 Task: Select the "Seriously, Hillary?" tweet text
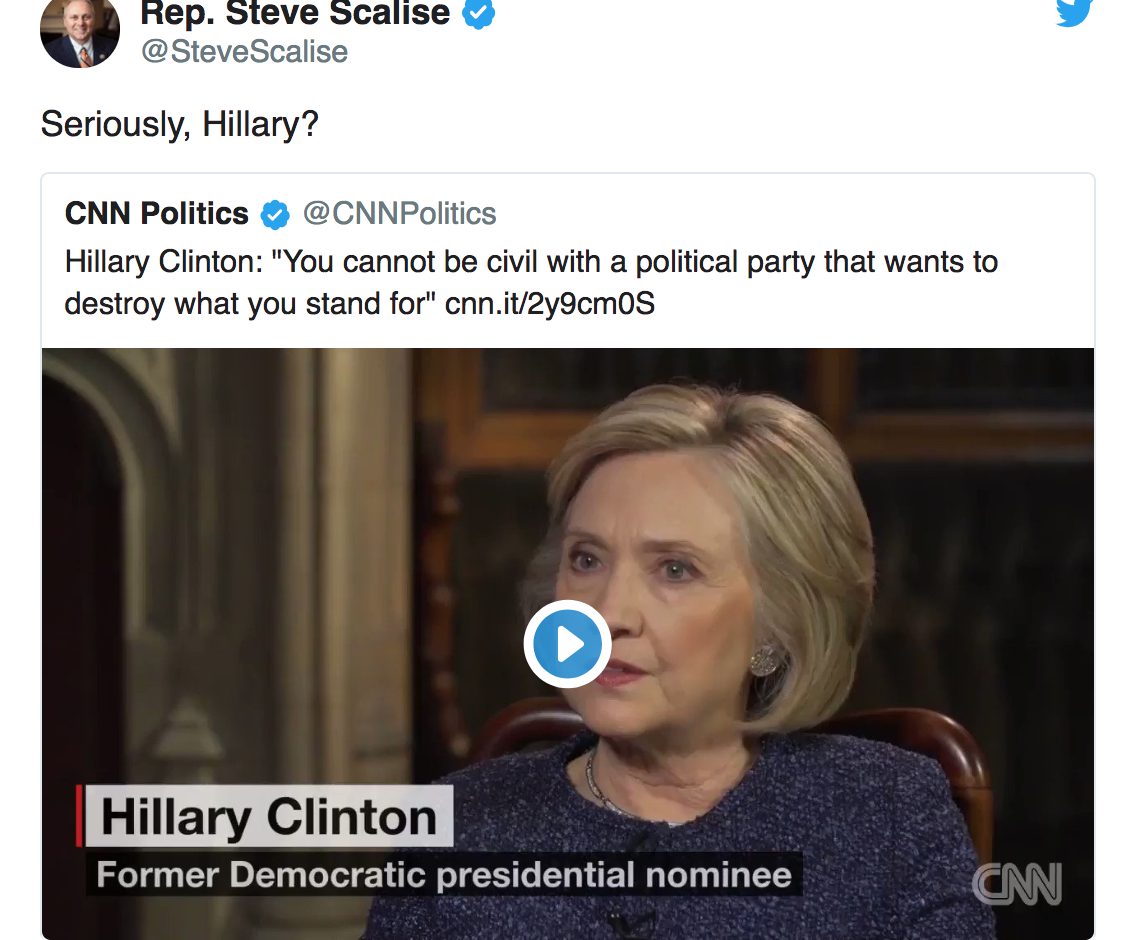pyautogui.click(x=179, y=124)
